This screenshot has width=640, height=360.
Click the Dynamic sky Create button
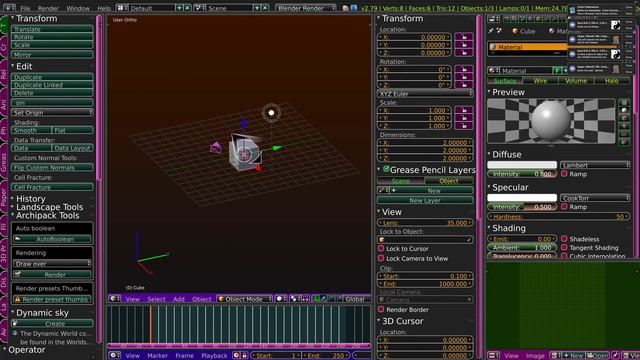click(52, 323)
